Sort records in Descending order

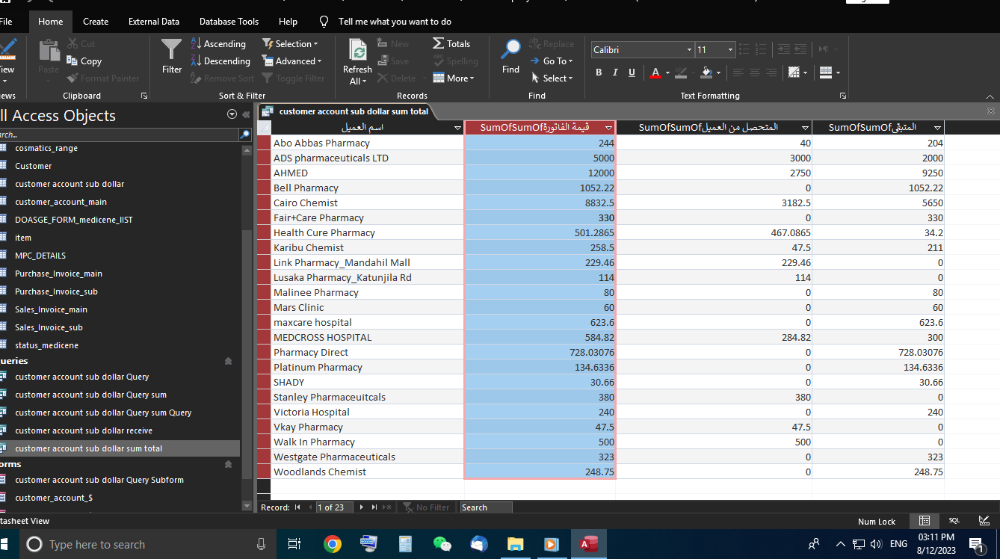220,61
